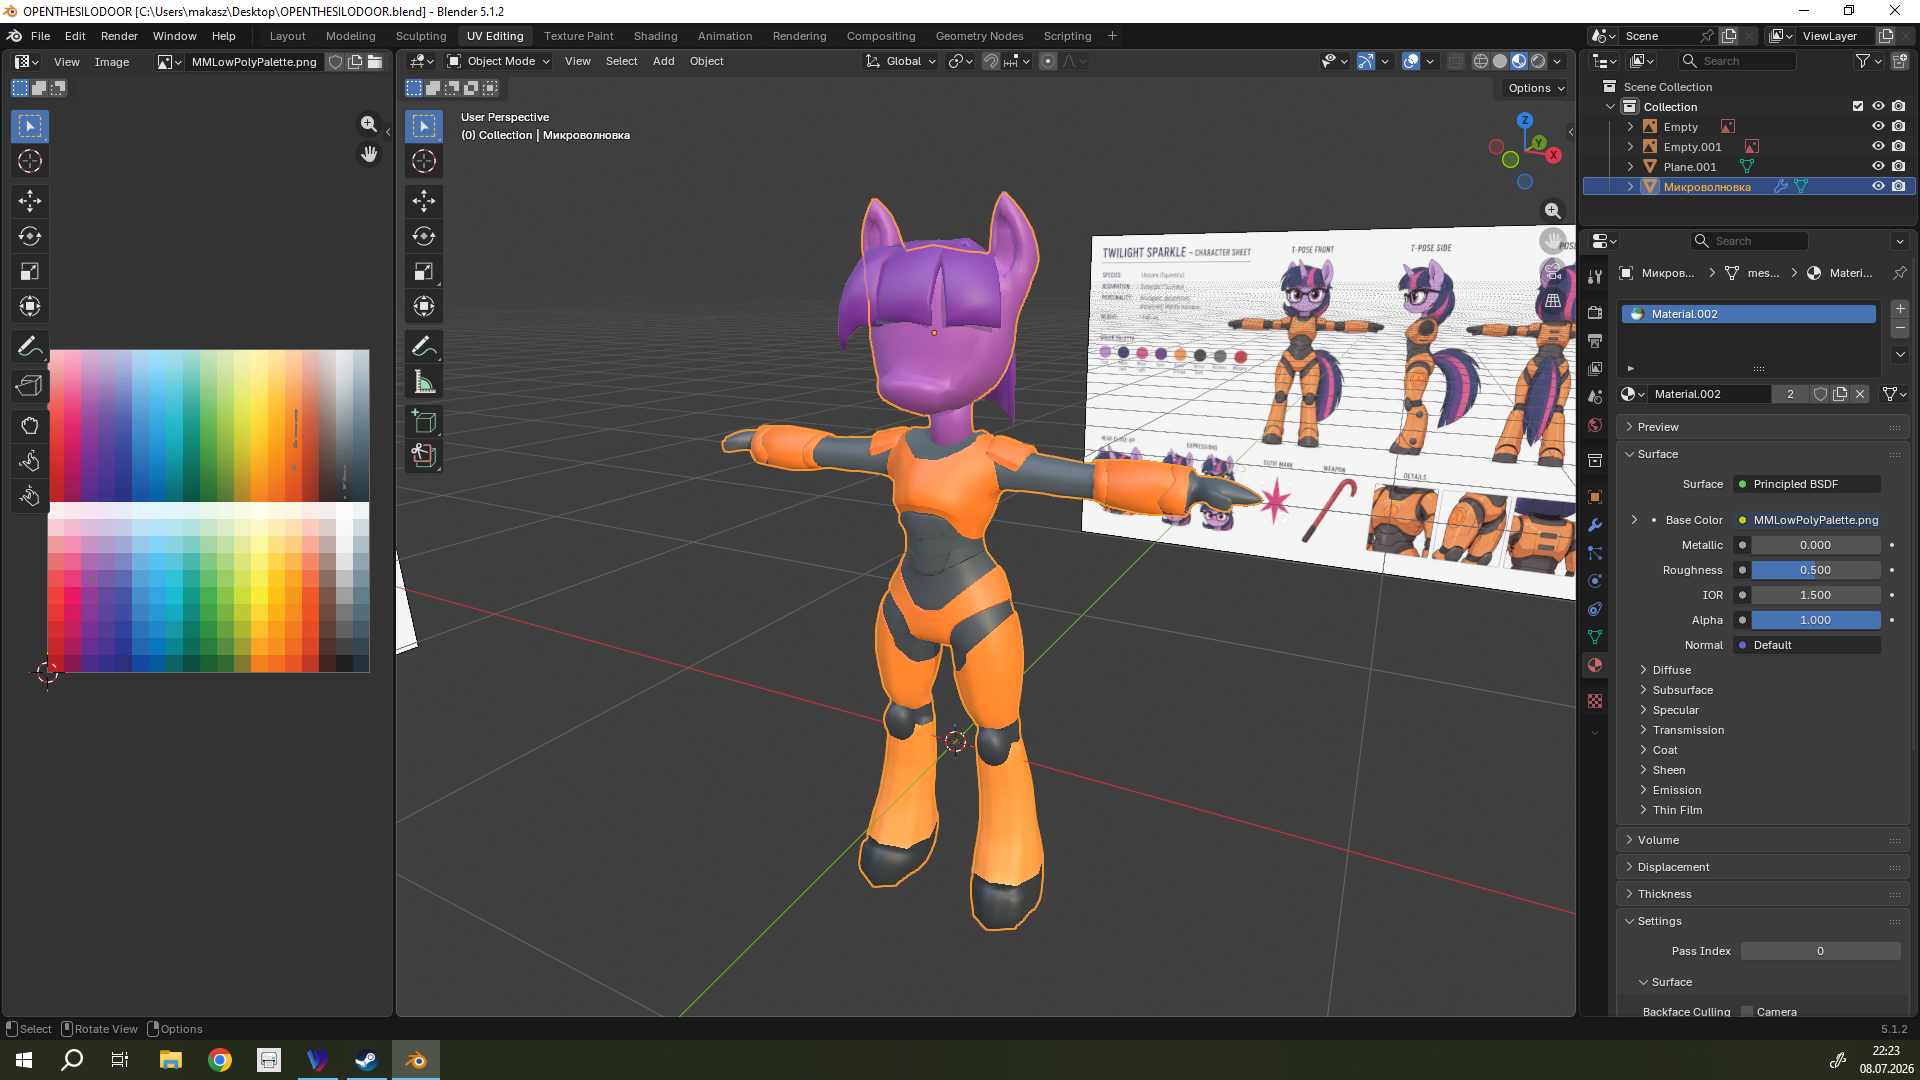Viewport: 1920px width, 1080px height.
Task: Select the Grab tool in UV editor
Action: coord(30,426)
